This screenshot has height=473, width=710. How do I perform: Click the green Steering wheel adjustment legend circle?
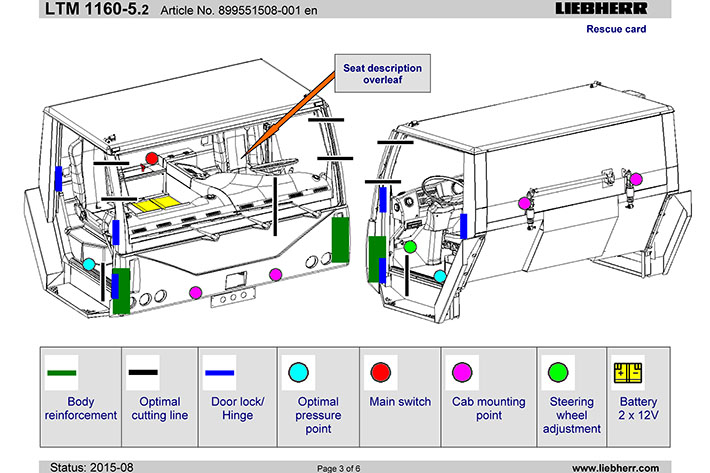click(556, 373)
